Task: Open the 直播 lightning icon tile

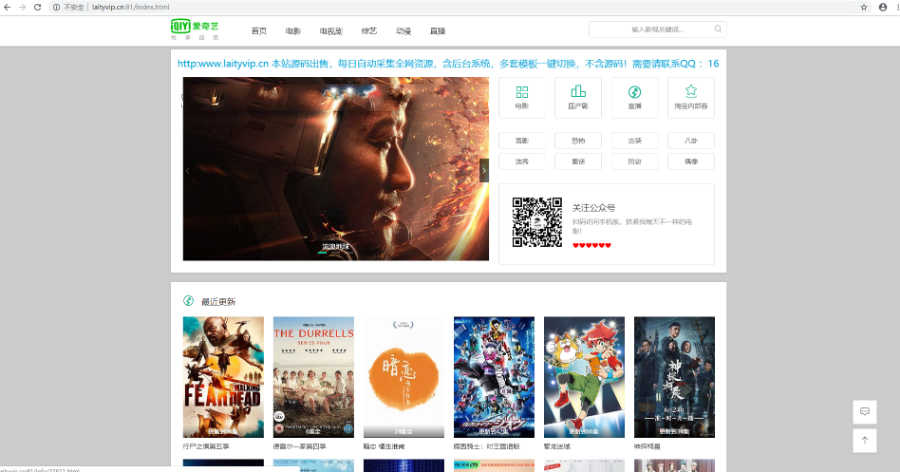Action: (x=634, y=98)
